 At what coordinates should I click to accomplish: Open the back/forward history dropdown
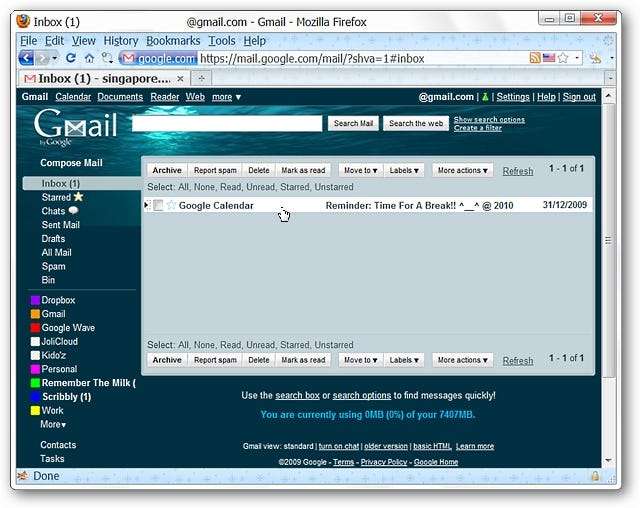55,58
